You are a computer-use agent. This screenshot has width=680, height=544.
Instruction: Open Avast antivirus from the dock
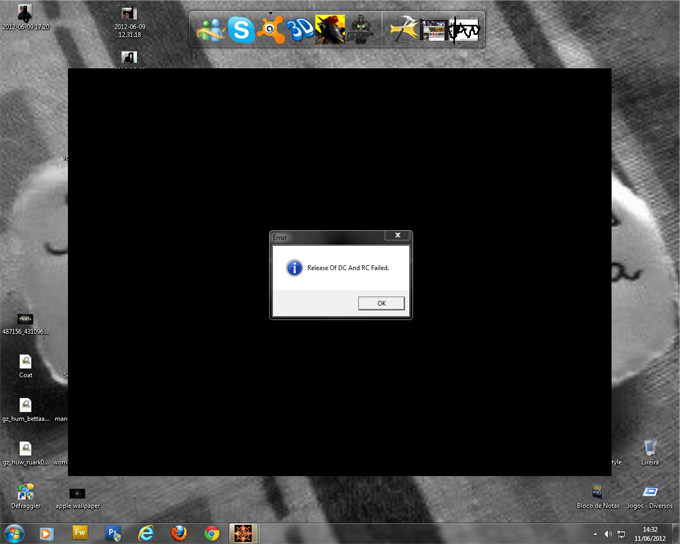(270, 30)
